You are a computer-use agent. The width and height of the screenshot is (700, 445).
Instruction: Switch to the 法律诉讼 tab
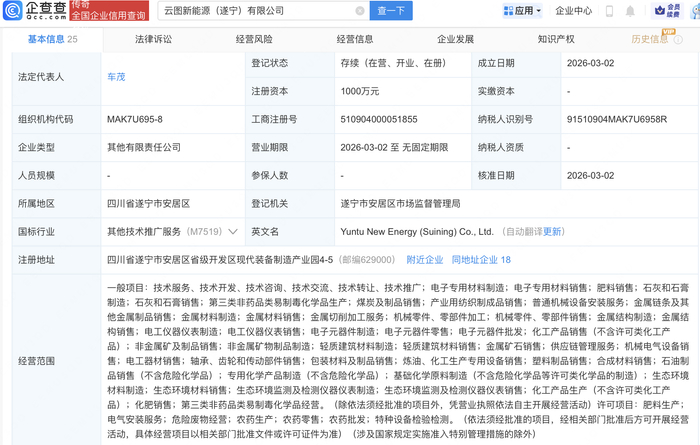pyautogui.click(x=153, y=39)
